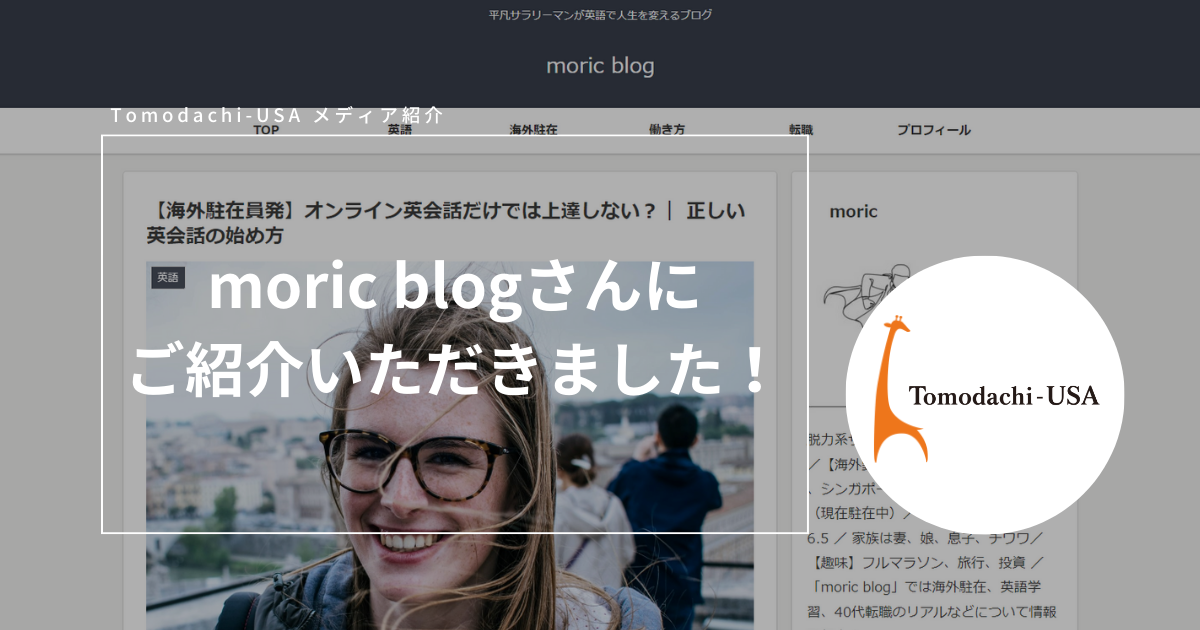Screen dimensions: 1200x630
Task: Open the 海外駐在 menu item
Action: tap(534, 130)
